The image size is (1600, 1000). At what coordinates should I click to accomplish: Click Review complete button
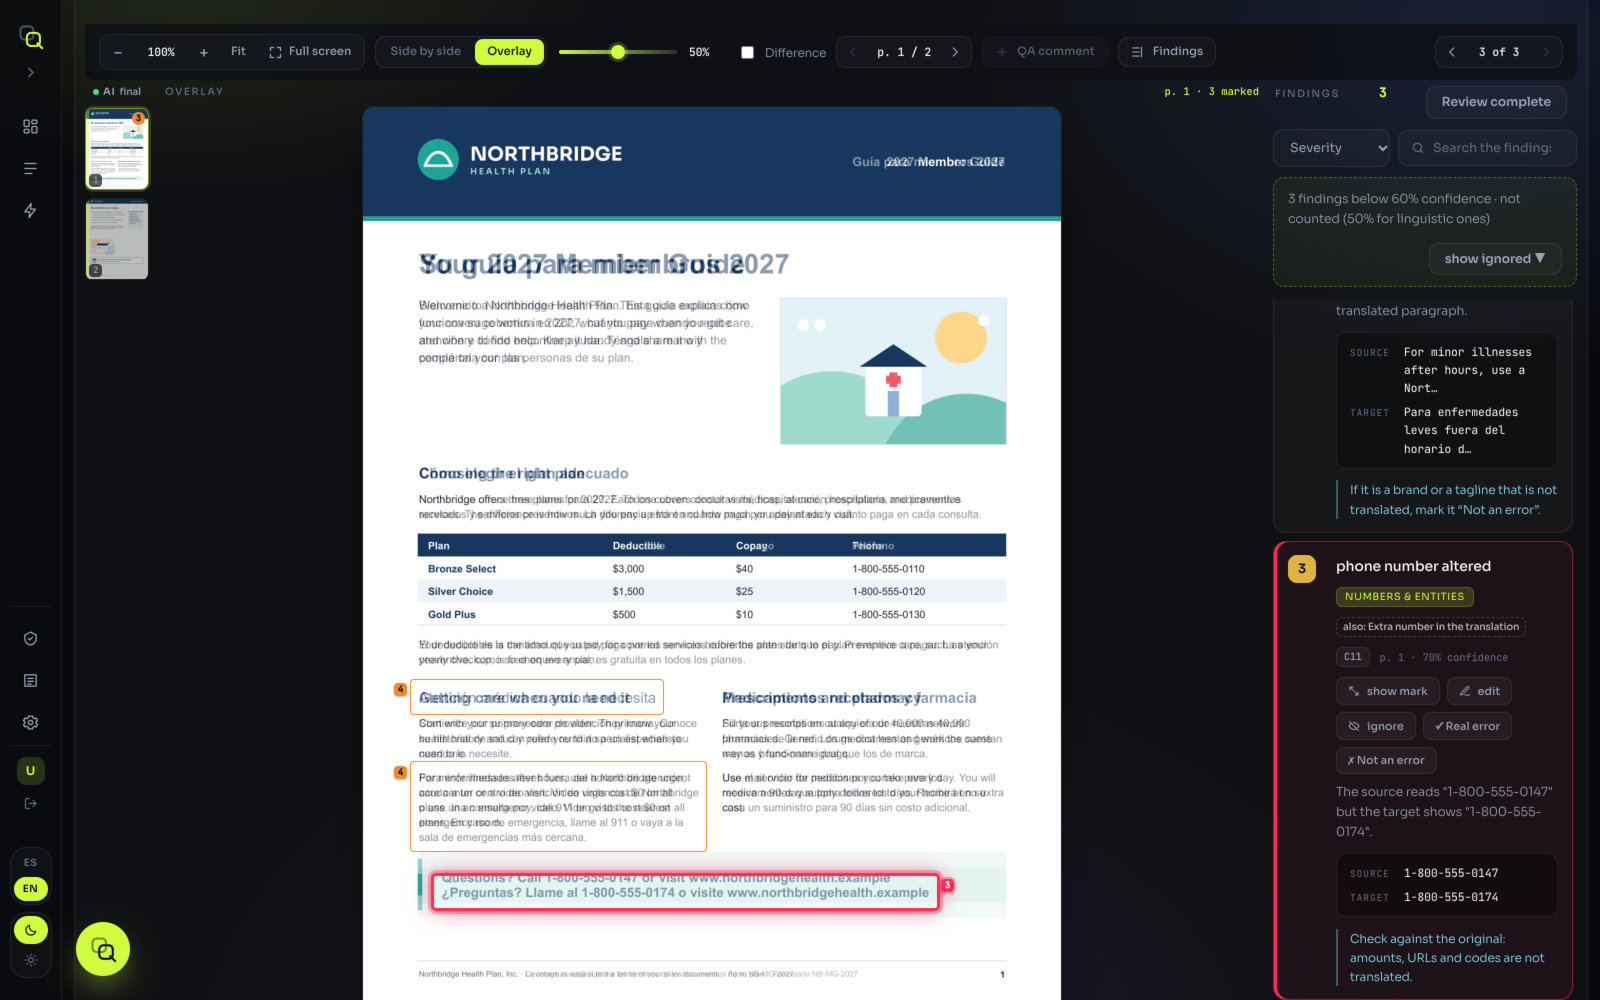coord(1496,102)
